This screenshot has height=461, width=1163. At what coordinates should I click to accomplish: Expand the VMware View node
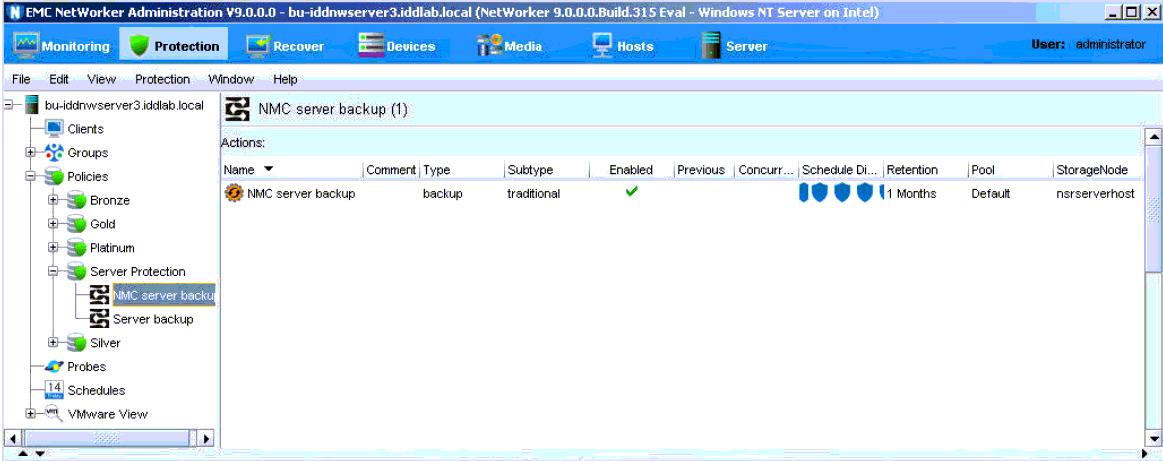(x=30, y=414)
